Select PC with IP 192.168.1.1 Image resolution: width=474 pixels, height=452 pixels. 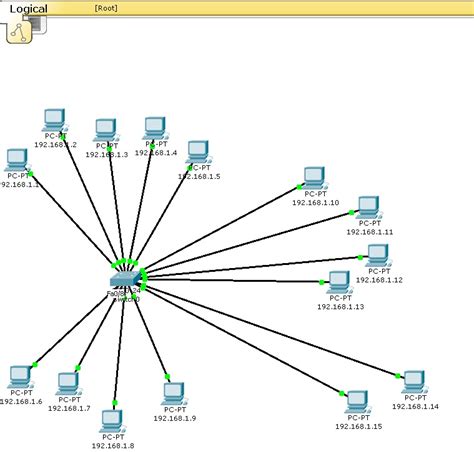coord(17,160)
